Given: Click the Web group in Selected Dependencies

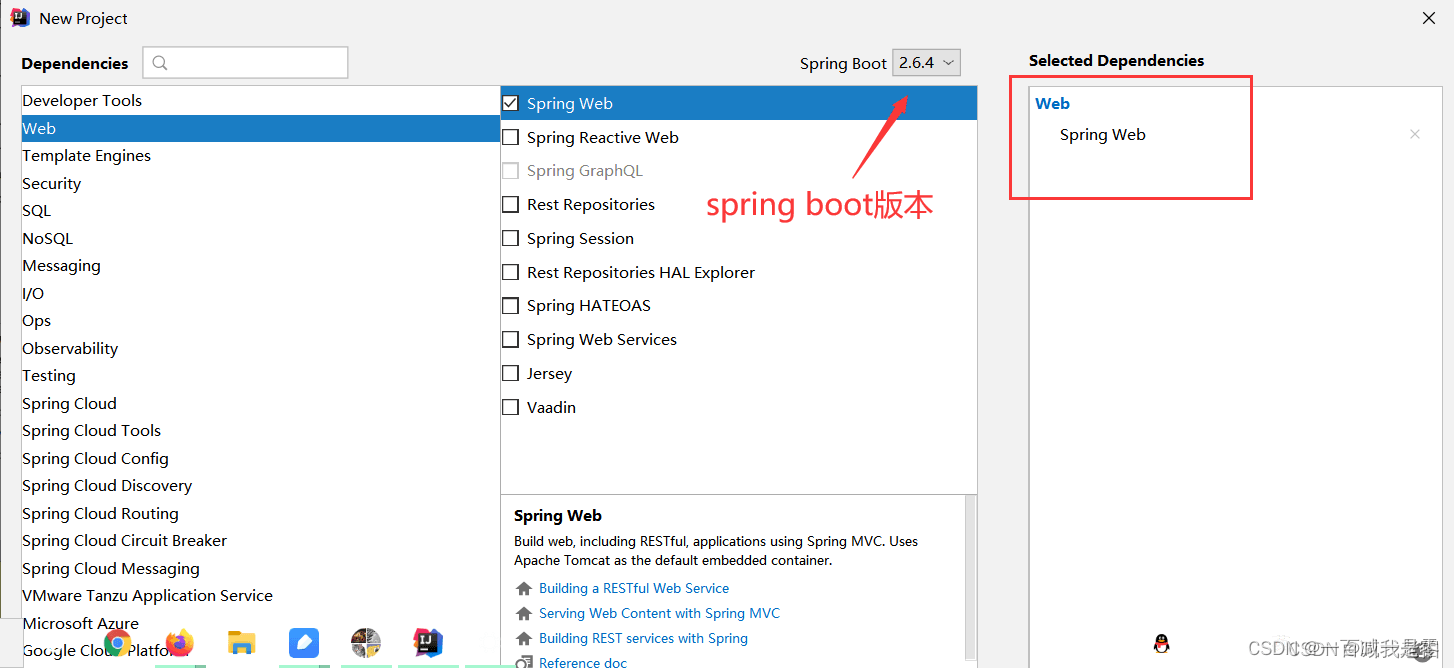Looking at the screenshot, I should coord(1052,103).
